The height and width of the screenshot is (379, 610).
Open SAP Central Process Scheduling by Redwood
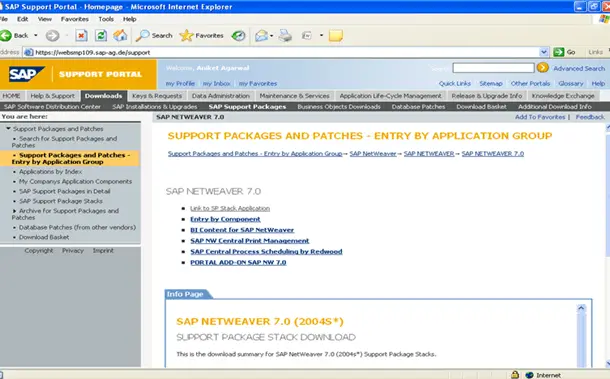266,252
